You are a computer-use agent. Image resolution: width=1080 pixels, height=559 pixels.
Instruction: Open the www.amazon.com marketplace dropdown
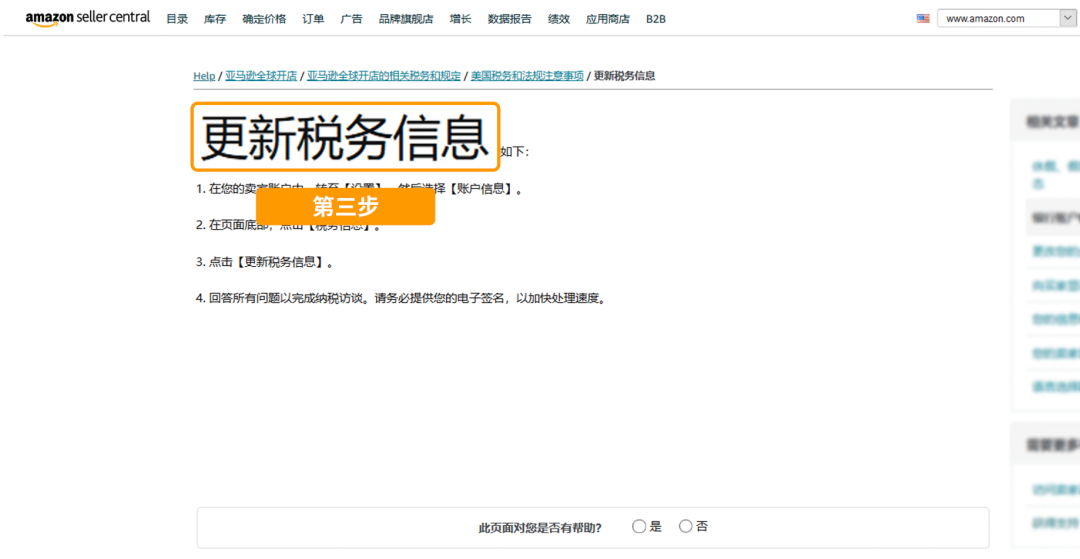[x=1005, y=18]
